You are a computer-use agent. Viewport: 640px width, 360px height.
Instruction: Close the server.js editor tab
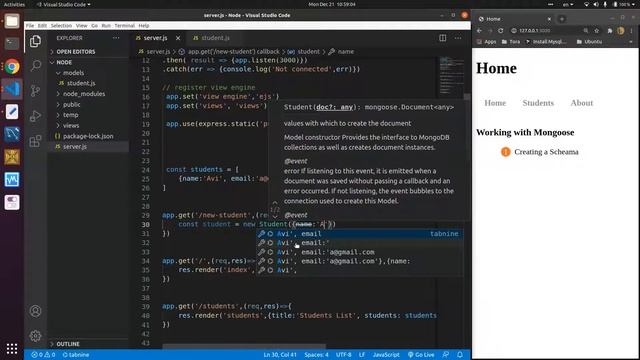[178, 38]
